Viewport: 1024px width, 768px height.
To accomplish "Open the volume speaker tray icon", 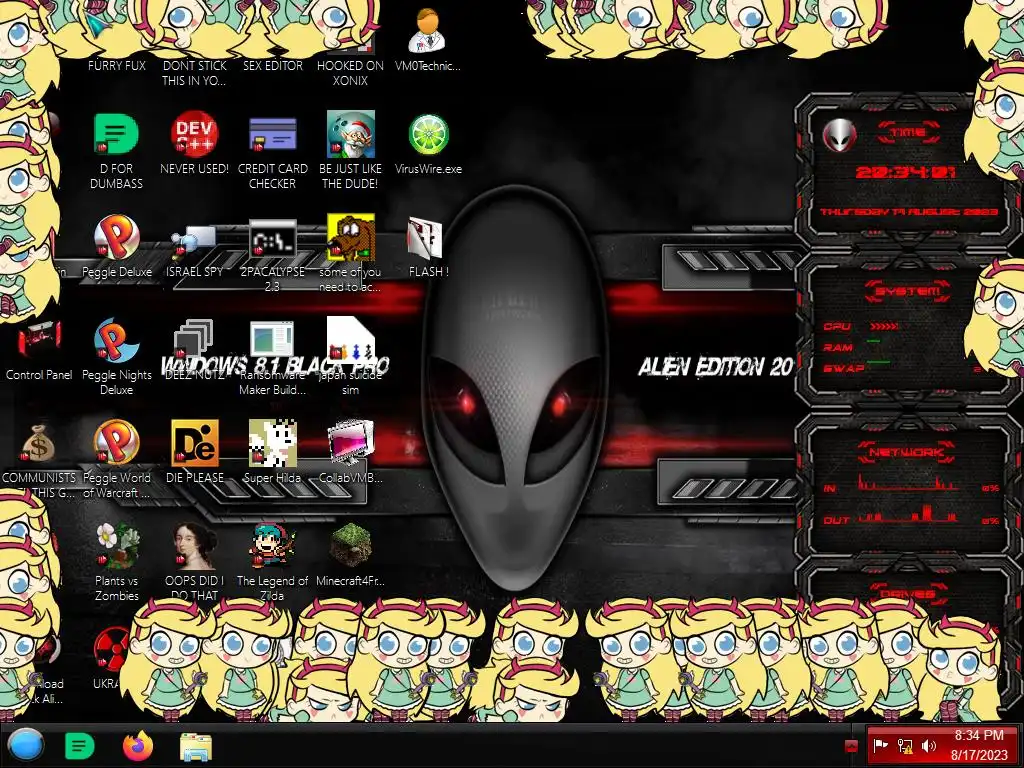I will [x=929, y=745].
